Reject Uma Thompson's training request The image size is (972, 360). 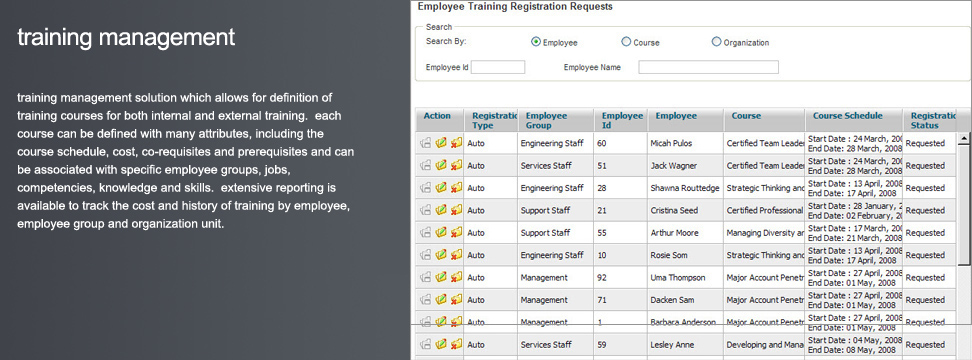click(456, 277)
